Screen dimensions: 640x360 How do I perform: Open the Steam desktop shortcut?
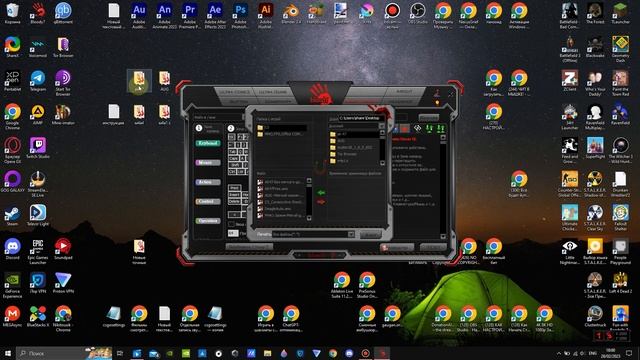[x=12, y=216]
